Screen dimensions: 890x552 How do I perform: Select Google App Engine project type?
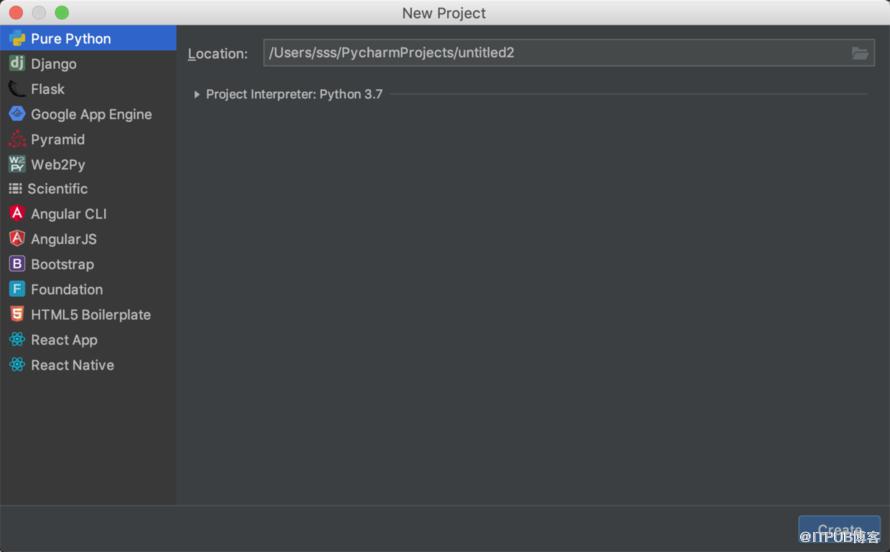tap(91, 114)
